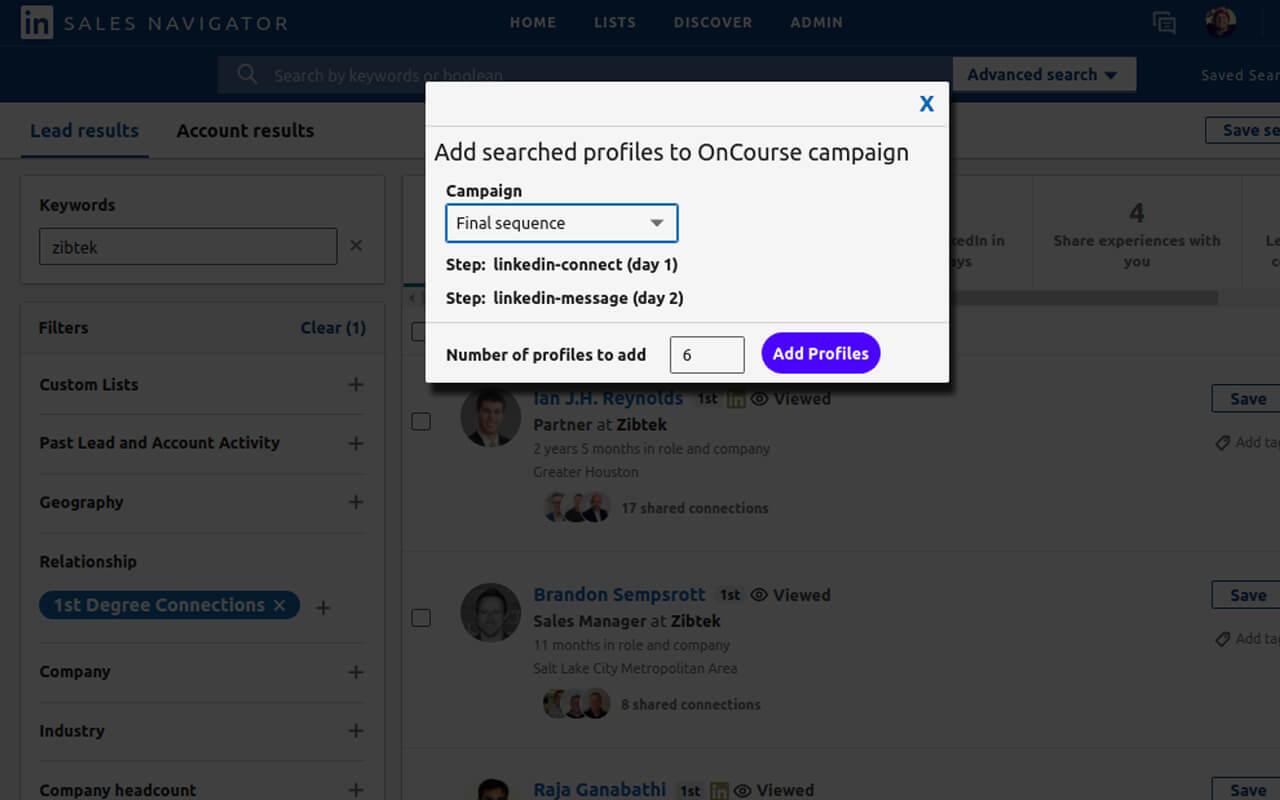Expand the Geography filter
Screen dimensions: 1280x800
(x=355, y=502)
